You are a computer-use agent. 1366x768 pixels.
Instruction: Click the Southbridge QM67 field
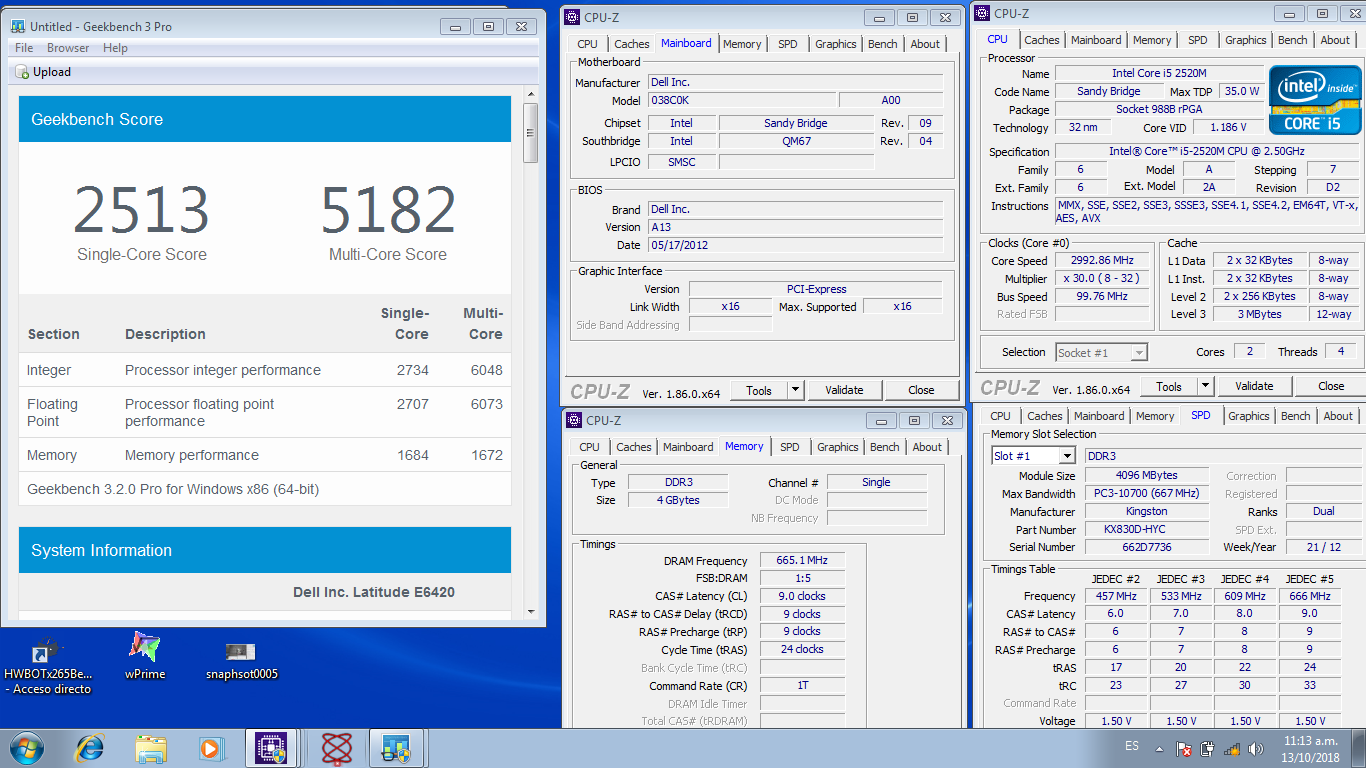796,141
